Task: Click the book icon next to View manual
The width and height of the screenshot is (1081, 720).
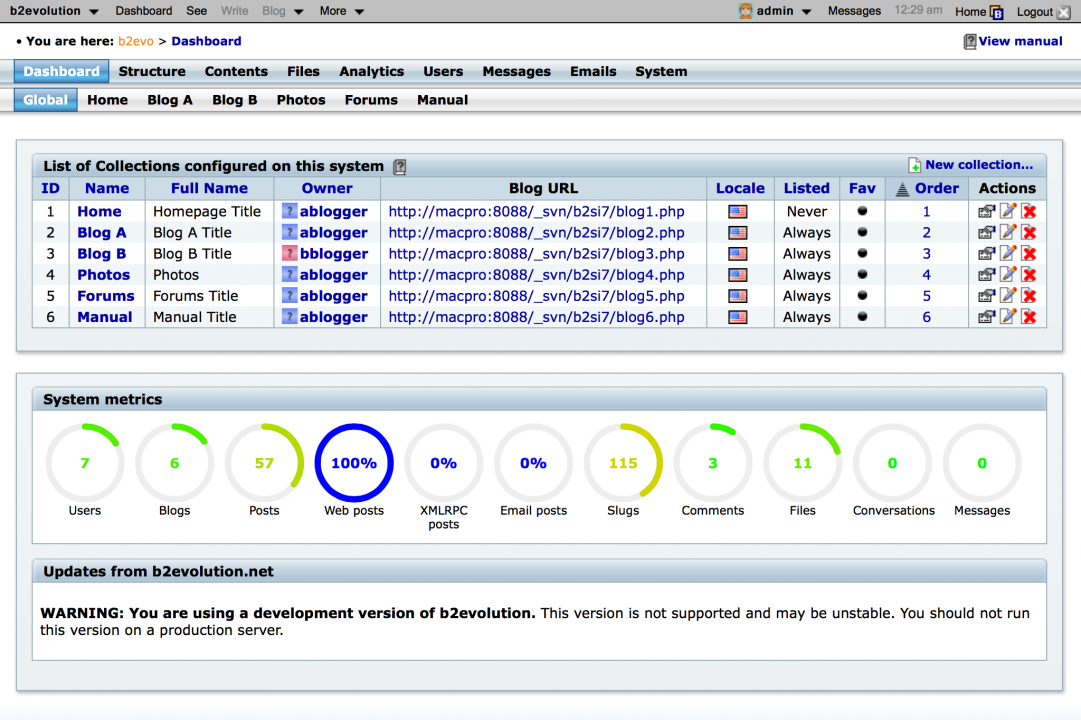Action: (970, 41)
